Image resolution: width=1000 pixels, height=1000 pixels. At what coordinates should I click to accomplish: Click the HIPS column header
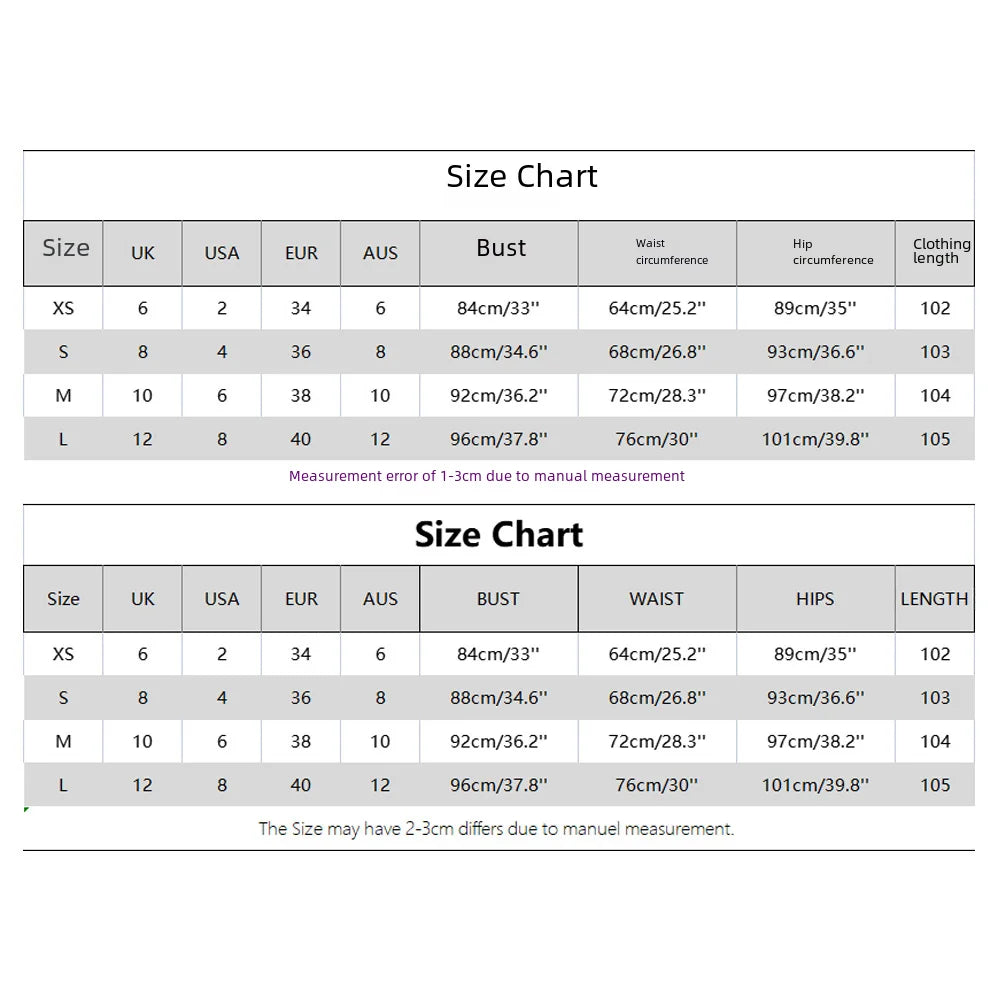point(815,599)
